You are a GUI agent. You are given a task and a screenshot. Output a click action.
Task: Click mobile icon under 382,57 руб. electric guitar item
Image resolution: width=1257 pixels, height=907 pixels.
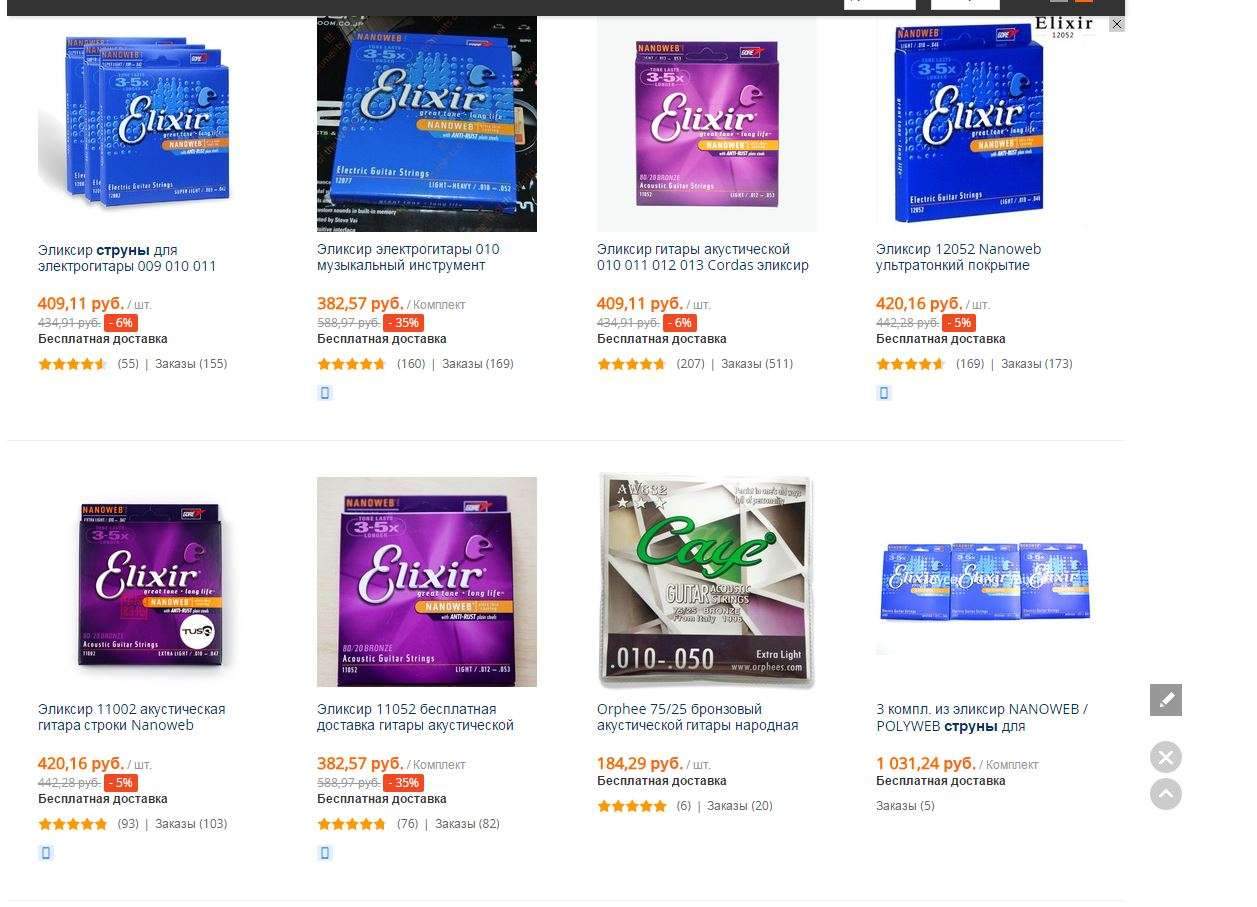pos(325,393)
